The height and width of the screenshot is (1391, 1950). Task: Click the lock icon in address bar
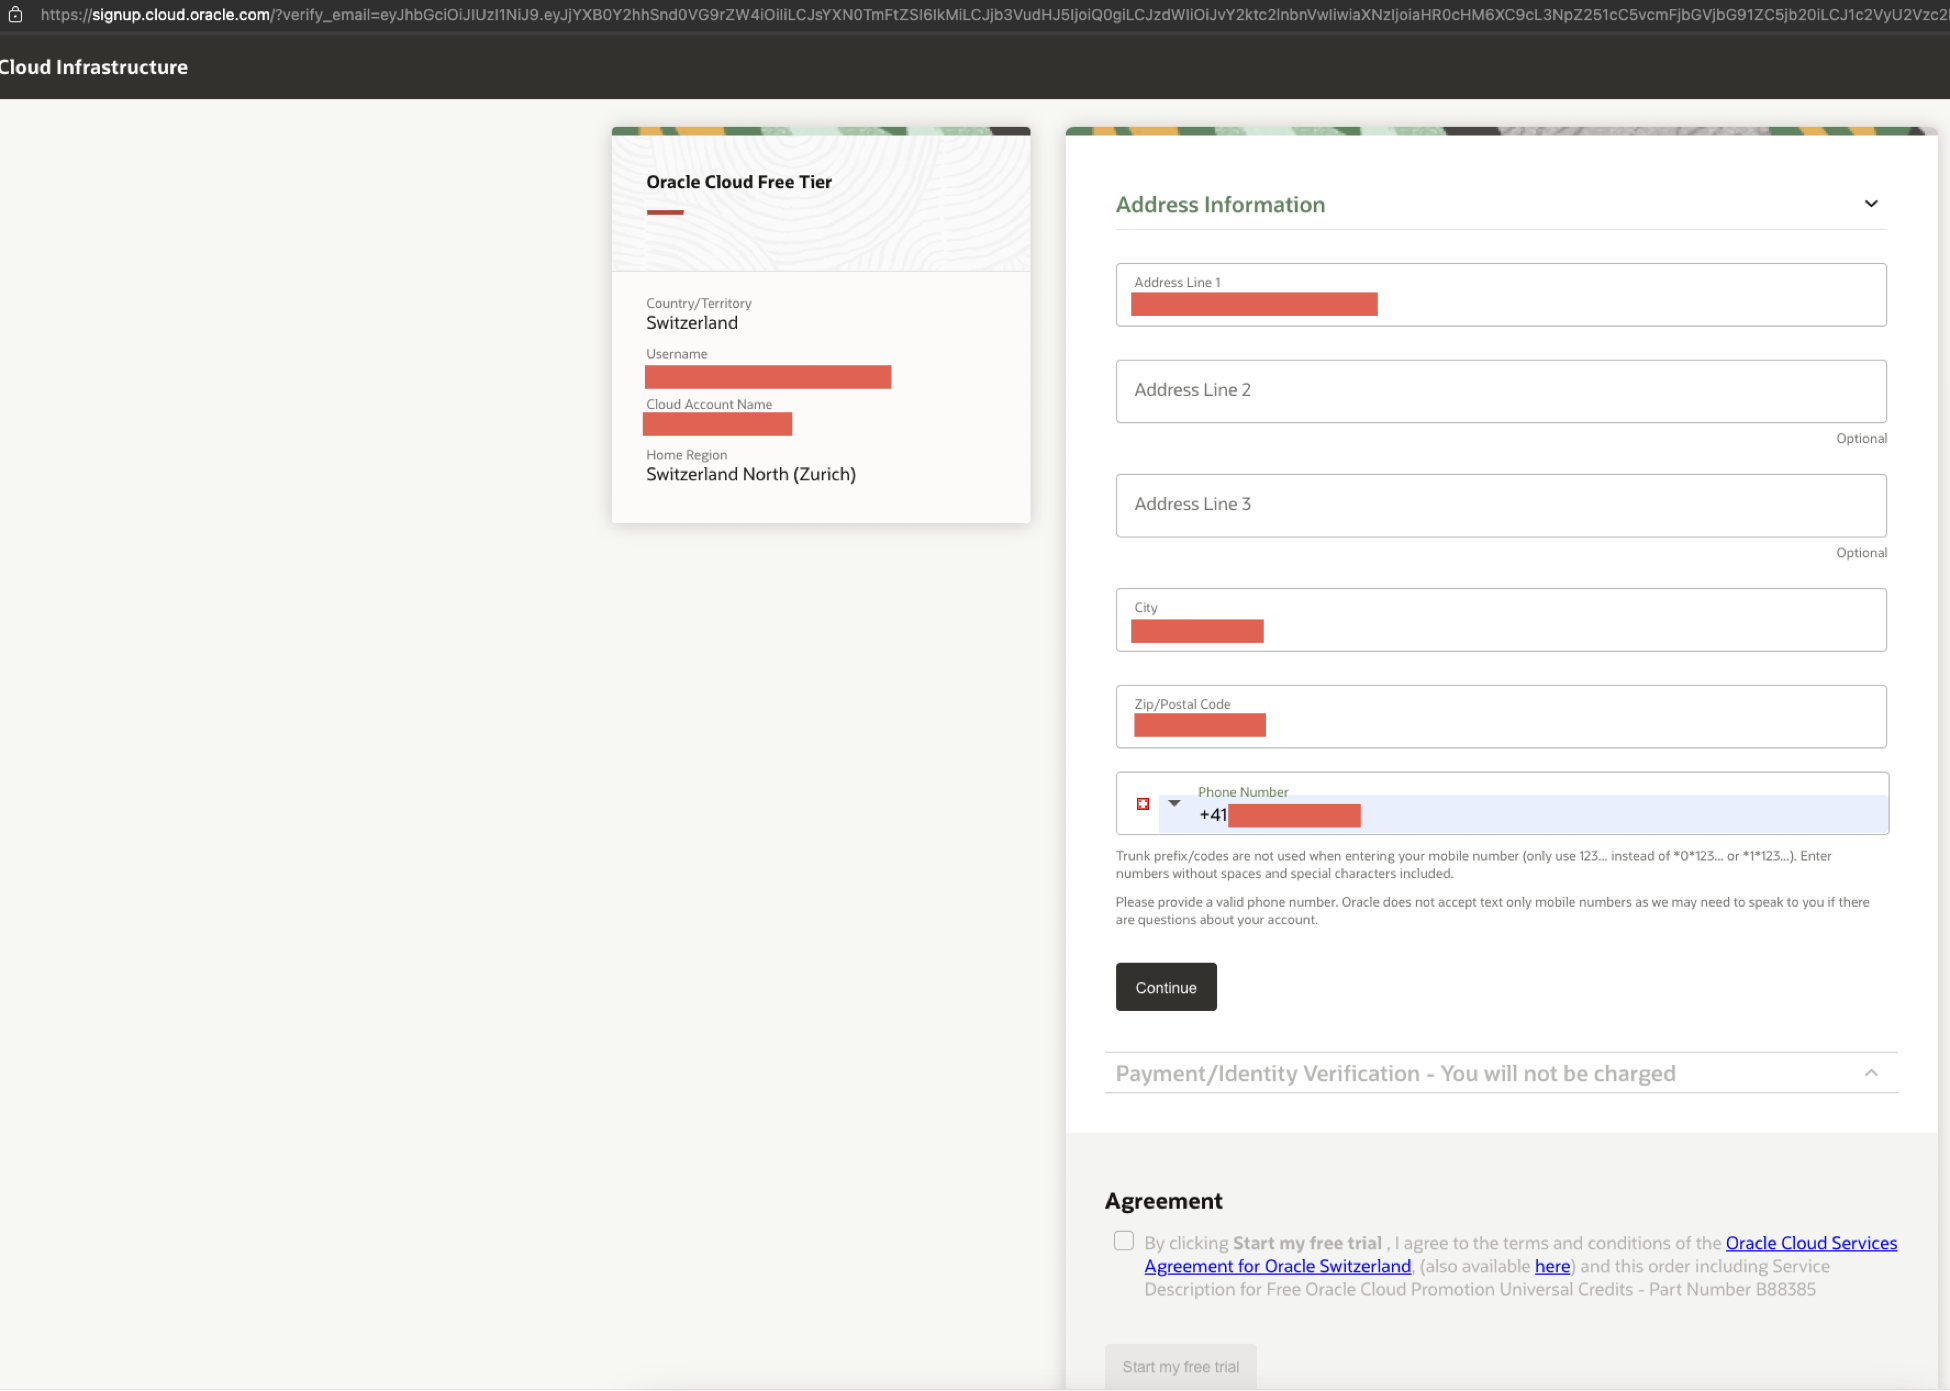pos(15,14)
